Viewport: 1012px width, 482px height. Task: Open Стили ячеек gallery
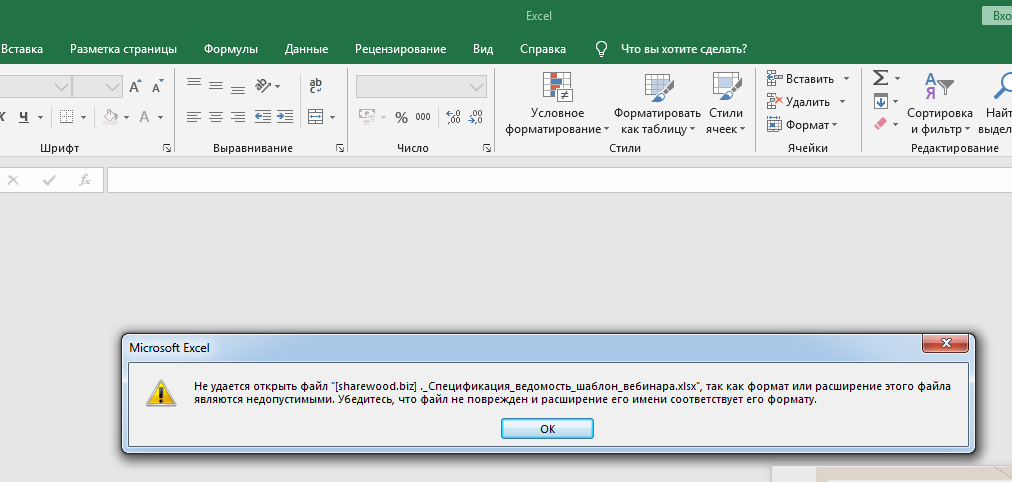pyautogui.click(x=725, y=103)
